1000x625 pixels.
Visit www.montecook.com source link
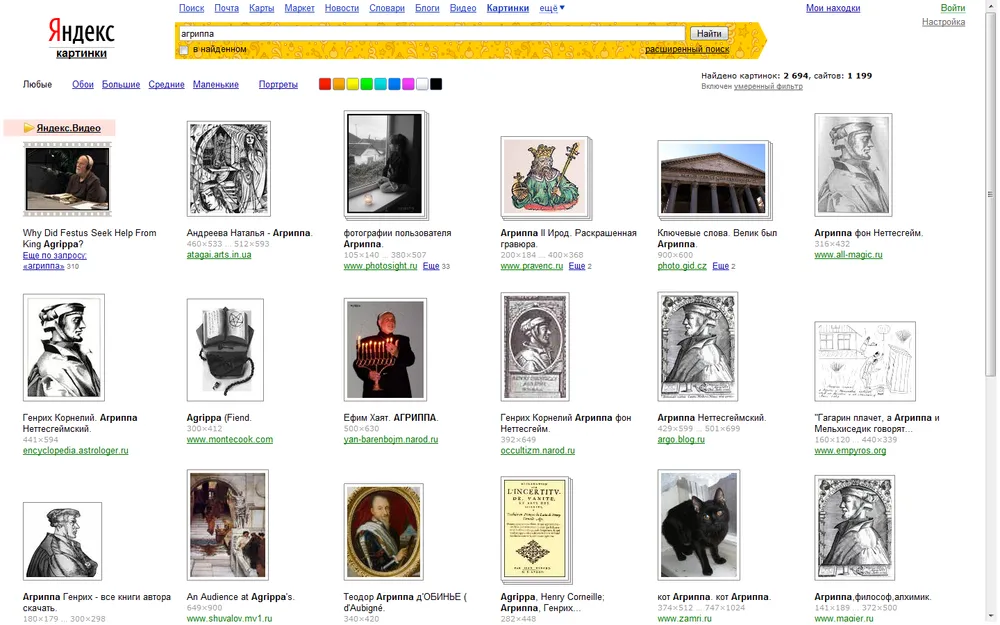click(x=230, y=440)
